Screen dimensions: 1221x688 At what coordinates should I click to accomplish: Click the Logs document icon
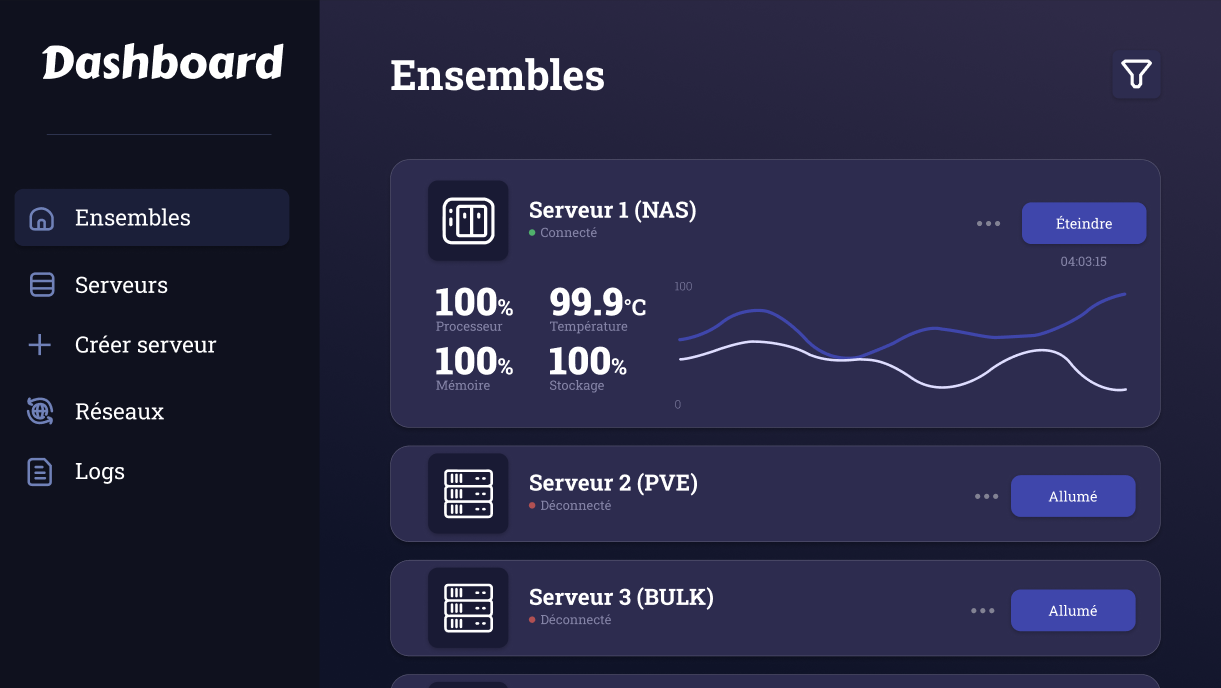pos(39,472)
